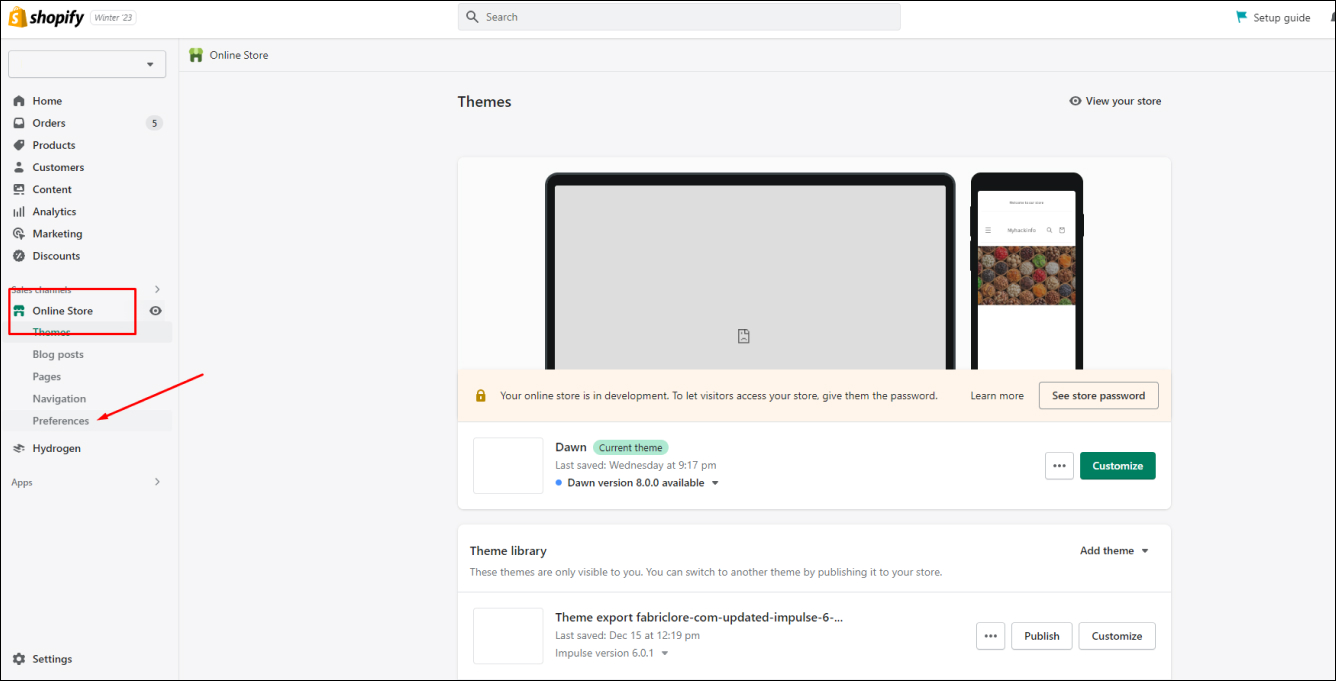This screenshot has width=1336, height=681.
Task: Open Preferences under Online Store
Action: [x=61, y=421]
